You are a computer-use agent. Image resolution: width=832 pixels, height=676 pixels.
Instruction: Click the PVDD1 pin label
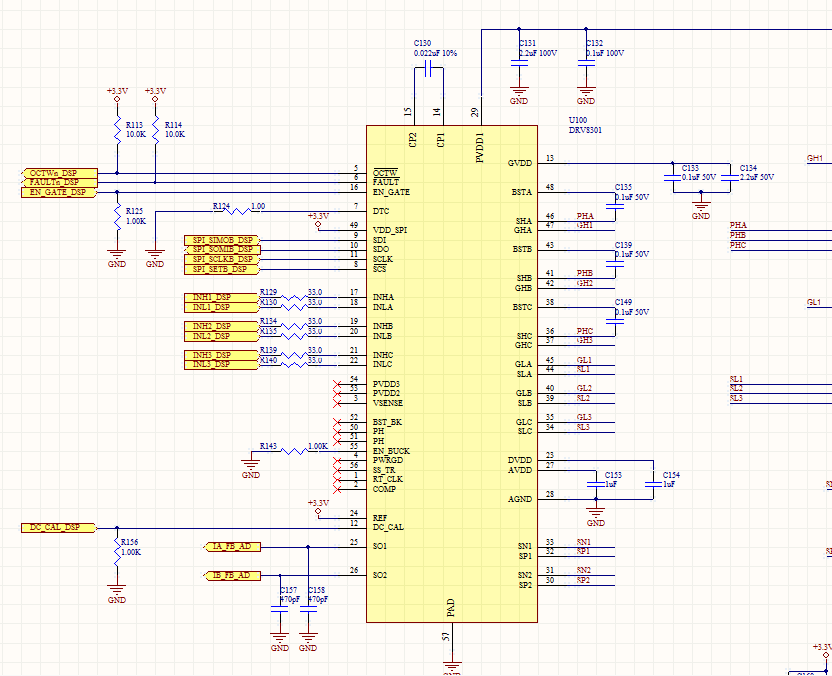480,148
